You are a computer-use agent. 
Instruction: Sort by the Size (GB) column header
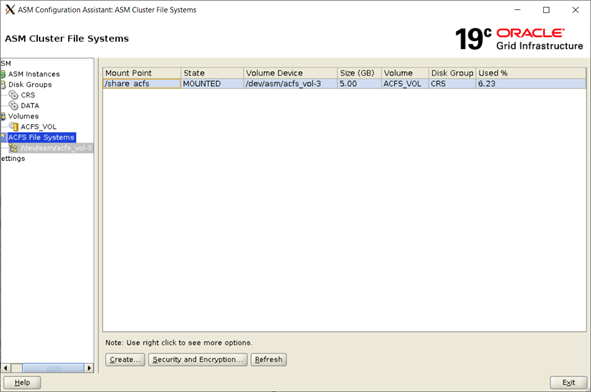pos(360,73)
